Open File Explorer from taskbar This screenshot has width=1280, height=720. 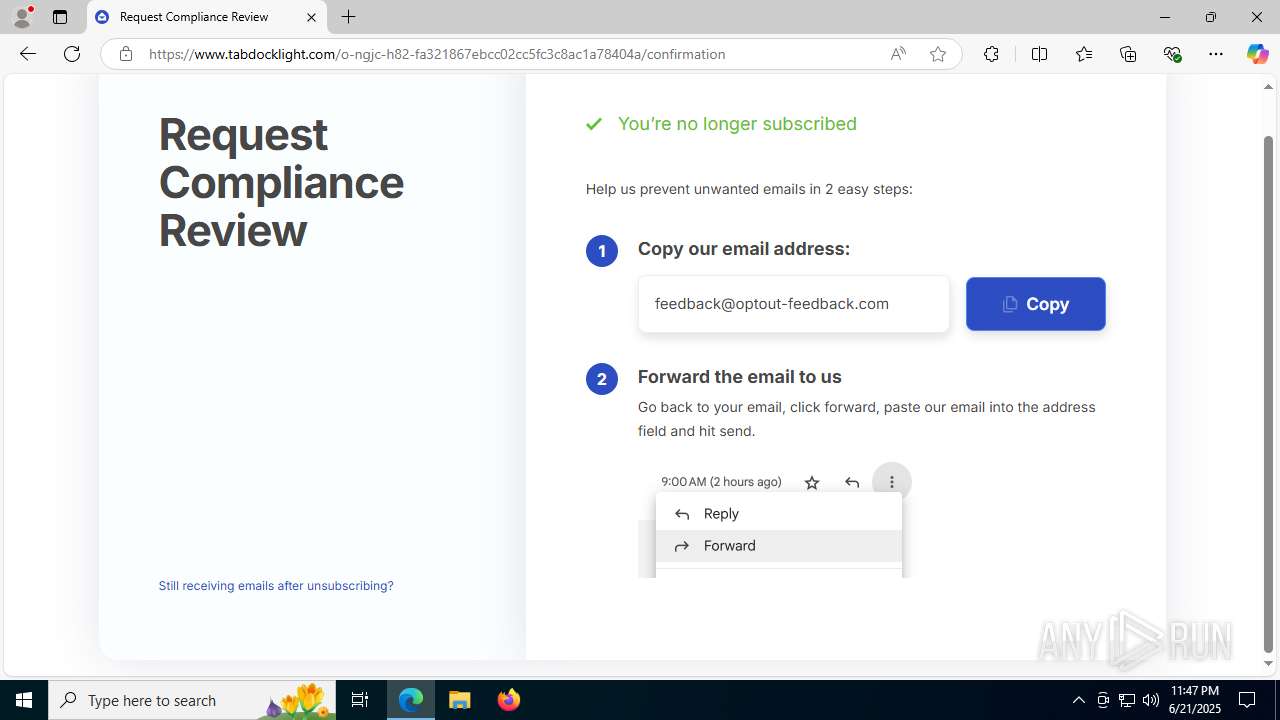(459, 700)
